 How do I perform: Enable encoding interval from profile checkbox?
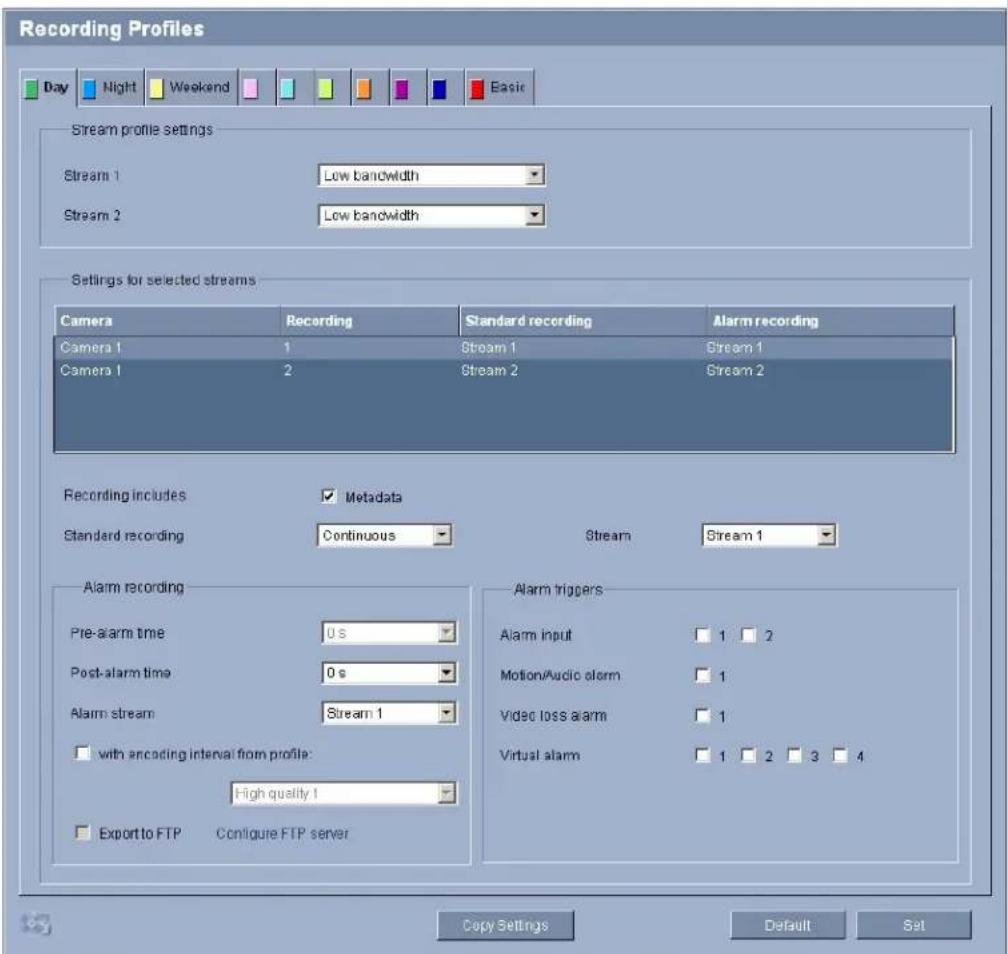[x=82, y=752]
